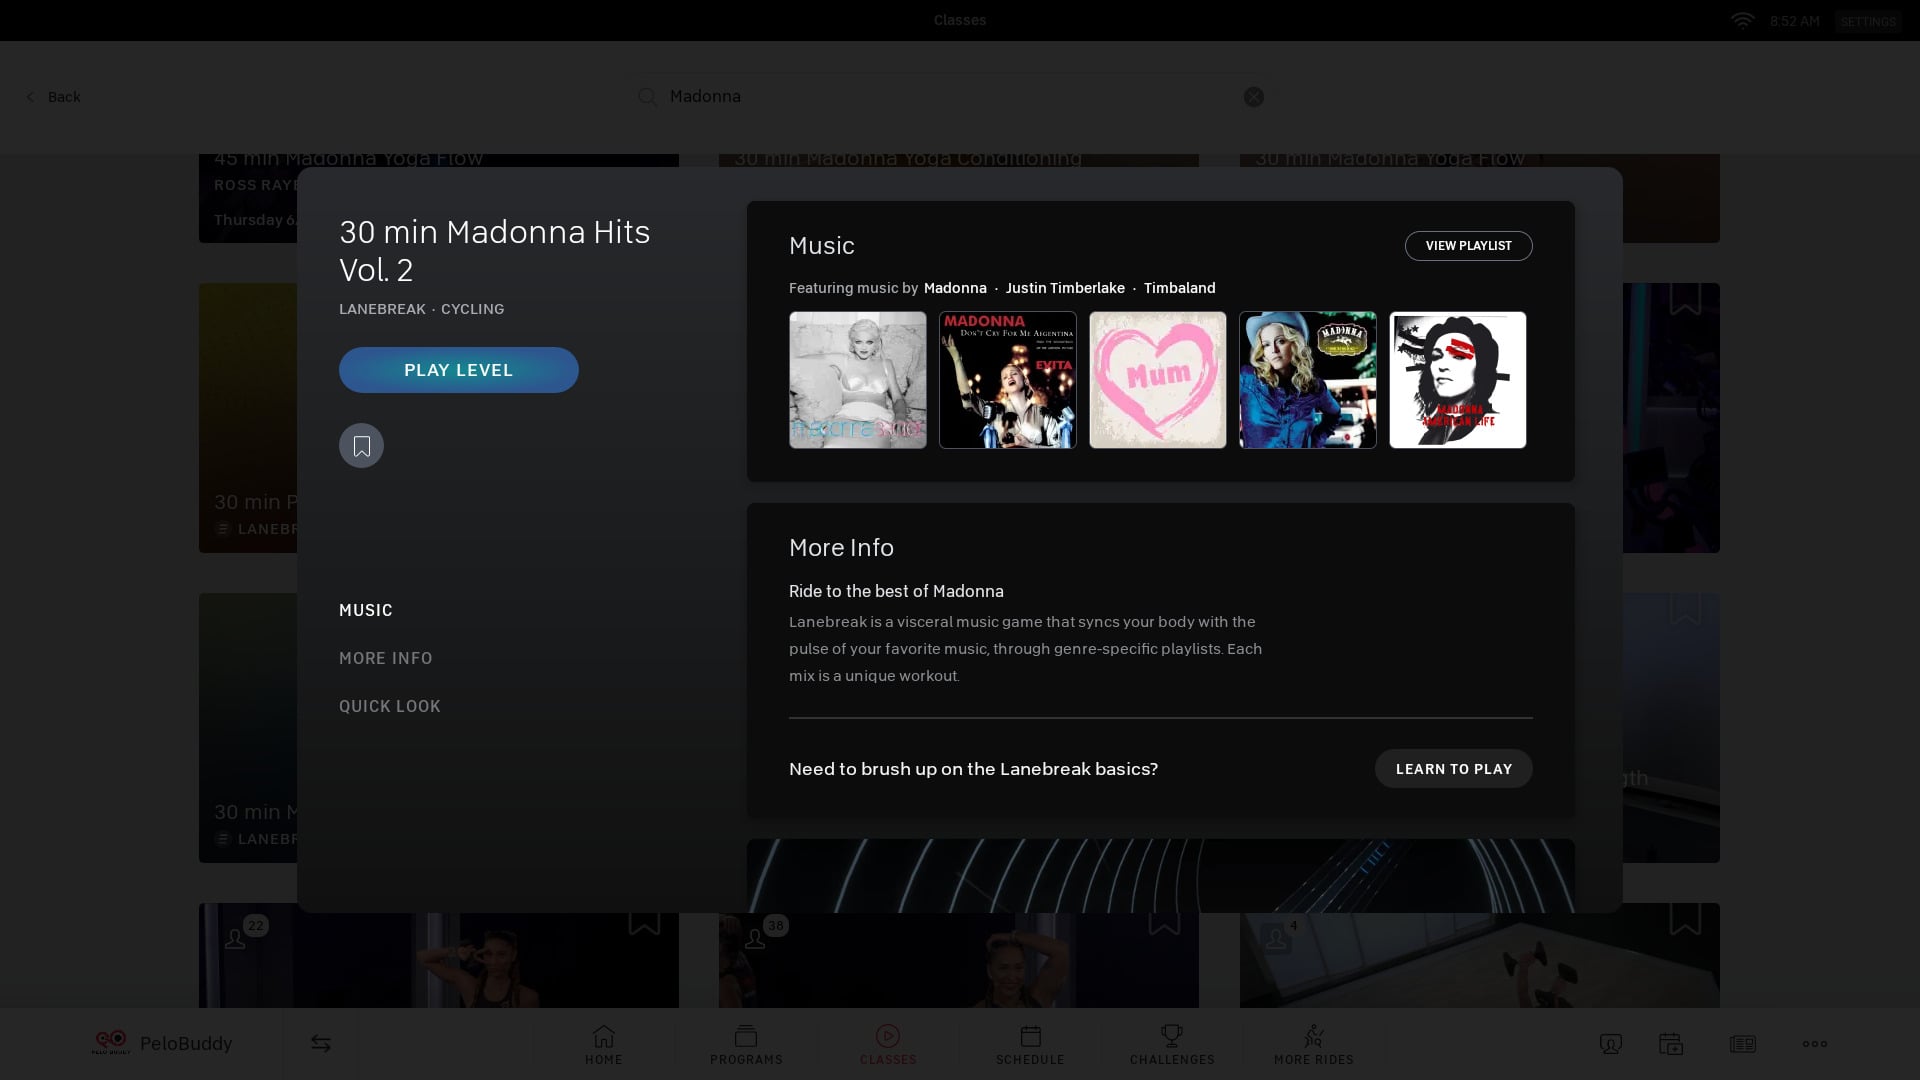Click the Need to brush up on Lanebreak basics text

tap(973, 769)
